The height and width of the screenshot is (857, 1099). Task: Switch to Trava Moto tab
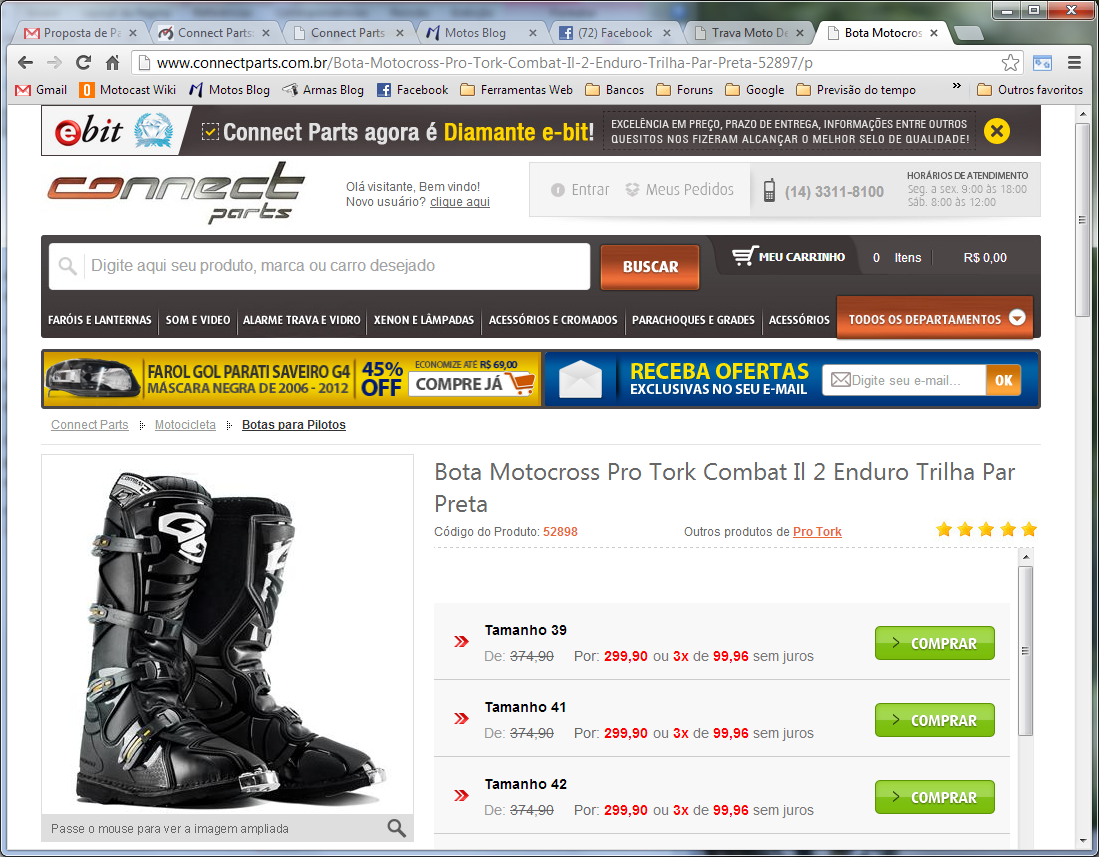pyautogui.click(x=749, y=32)
